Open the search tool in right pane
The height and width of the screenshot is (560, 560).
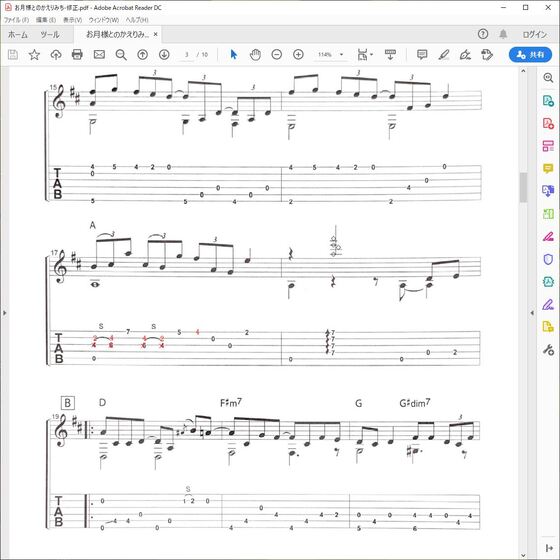(x=548, y=78)
